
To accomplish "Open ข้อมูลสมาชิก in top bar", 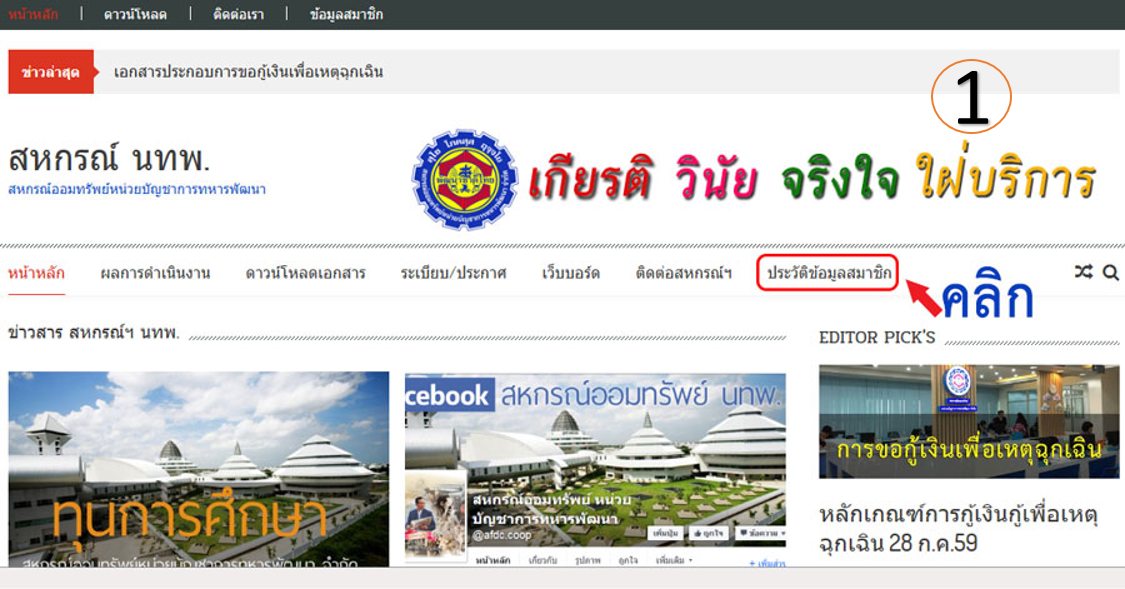I will coord(347,14).
